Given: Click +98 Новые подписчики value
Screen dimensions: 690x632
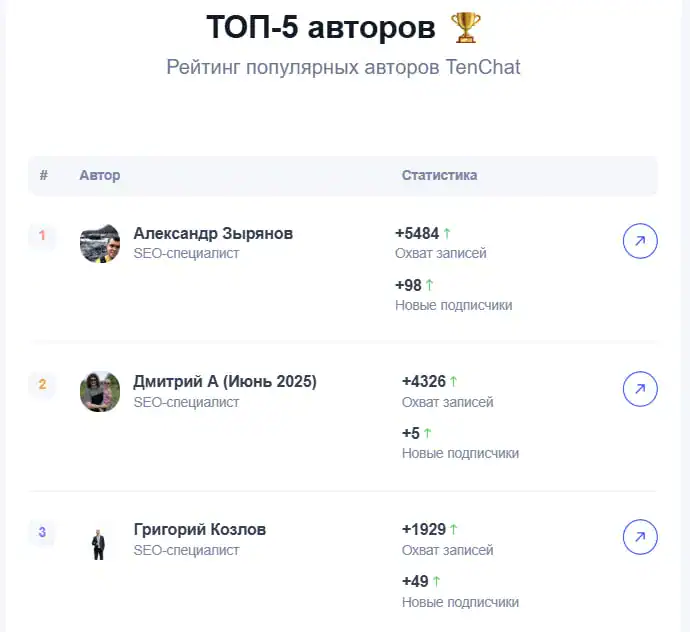Looking at the screenshot, I should [x=408, y=285].
